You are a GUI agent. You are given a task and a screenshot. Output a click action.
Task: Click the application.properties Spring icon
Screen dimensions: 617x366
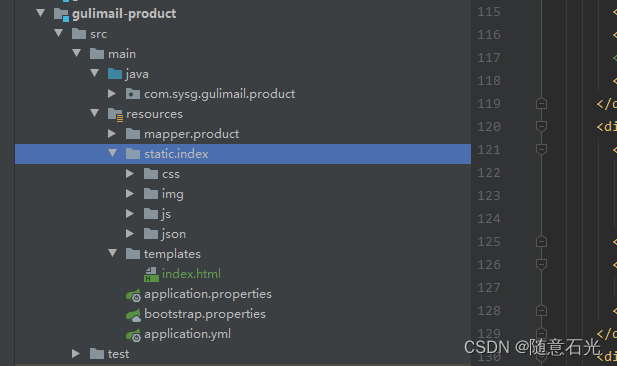pos(133,295)
